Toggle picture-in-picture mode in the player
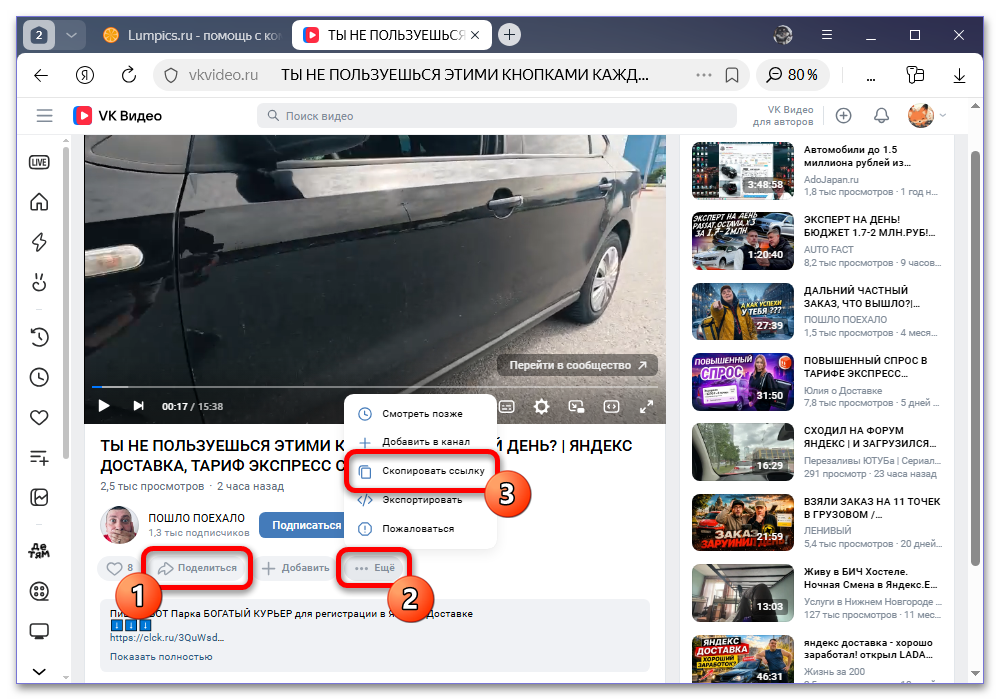 pos(577,406)
